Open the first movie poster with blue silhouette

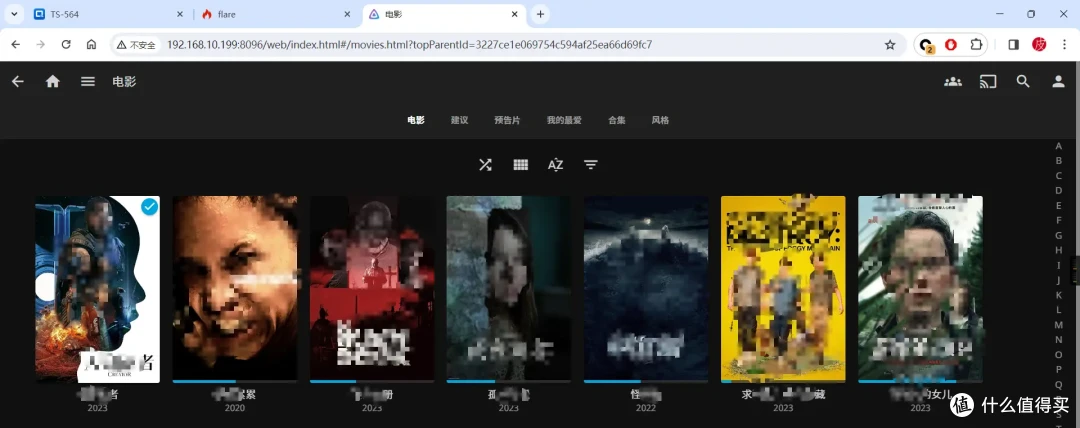coord(97,289)
